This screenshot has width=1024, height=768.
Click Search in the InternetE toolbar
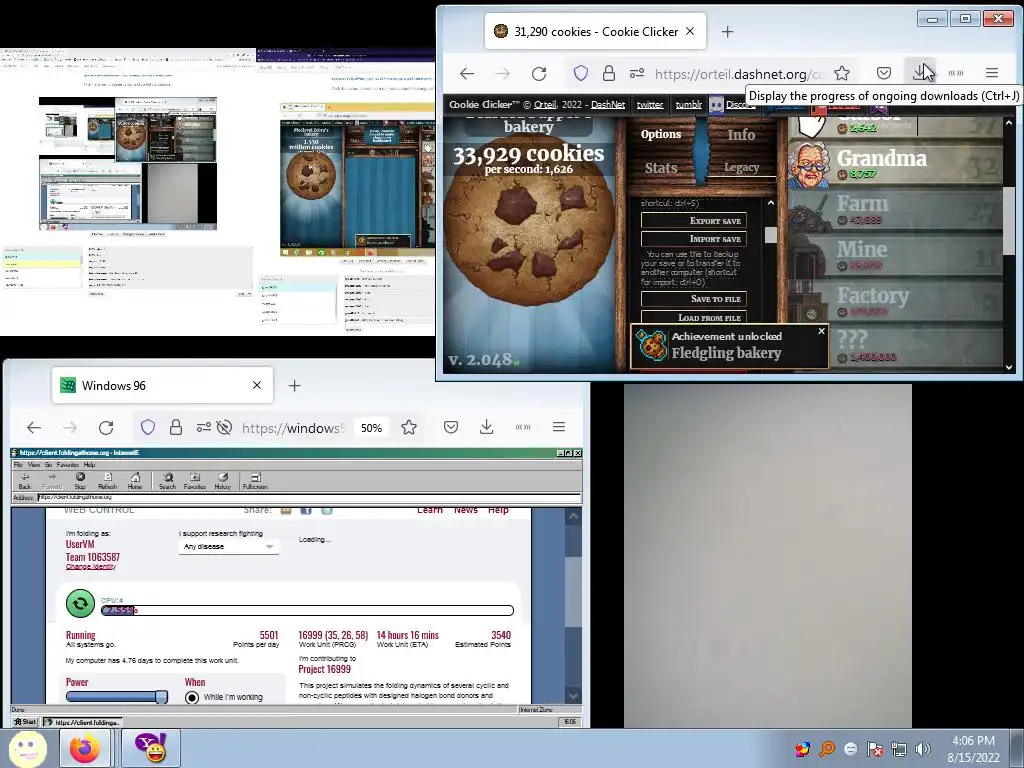168,481
